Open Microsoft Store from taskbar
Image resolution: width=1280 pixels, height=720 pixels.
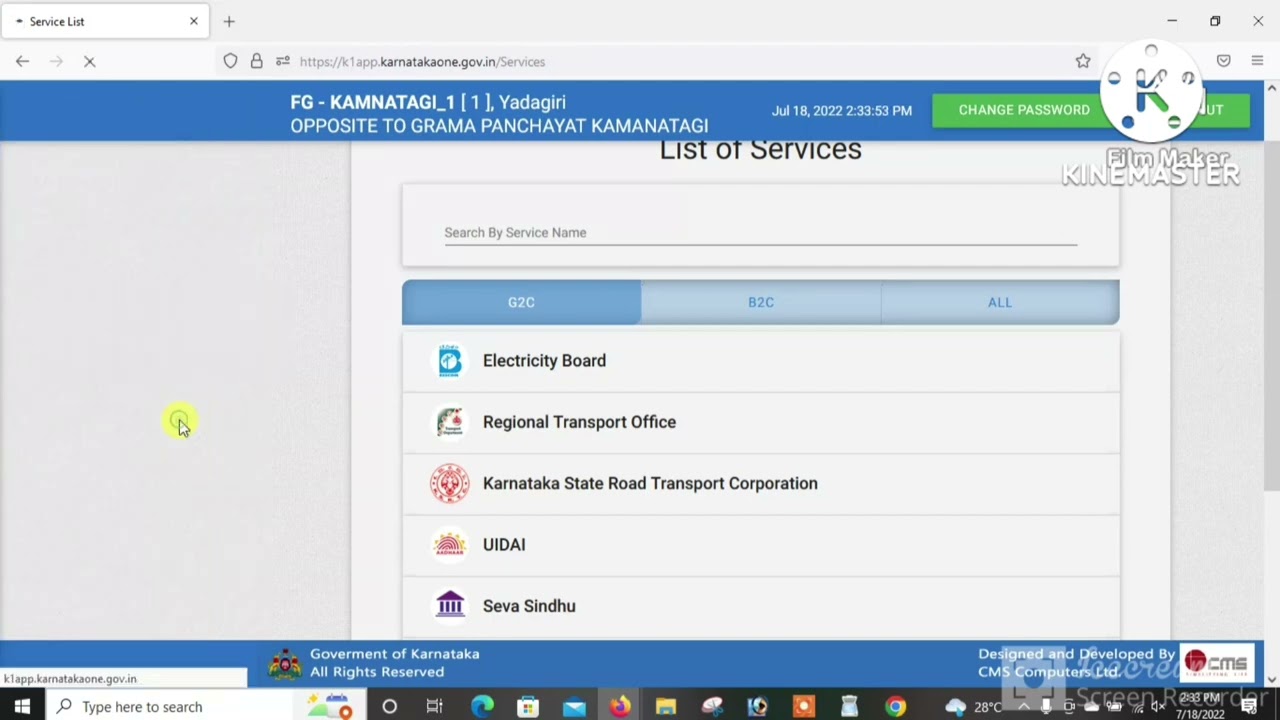[528, 706]
